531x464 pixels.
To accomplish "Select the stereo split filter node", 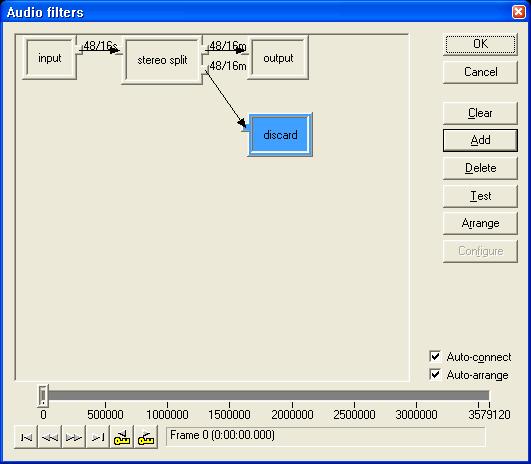I will click(x=162, y=60).
